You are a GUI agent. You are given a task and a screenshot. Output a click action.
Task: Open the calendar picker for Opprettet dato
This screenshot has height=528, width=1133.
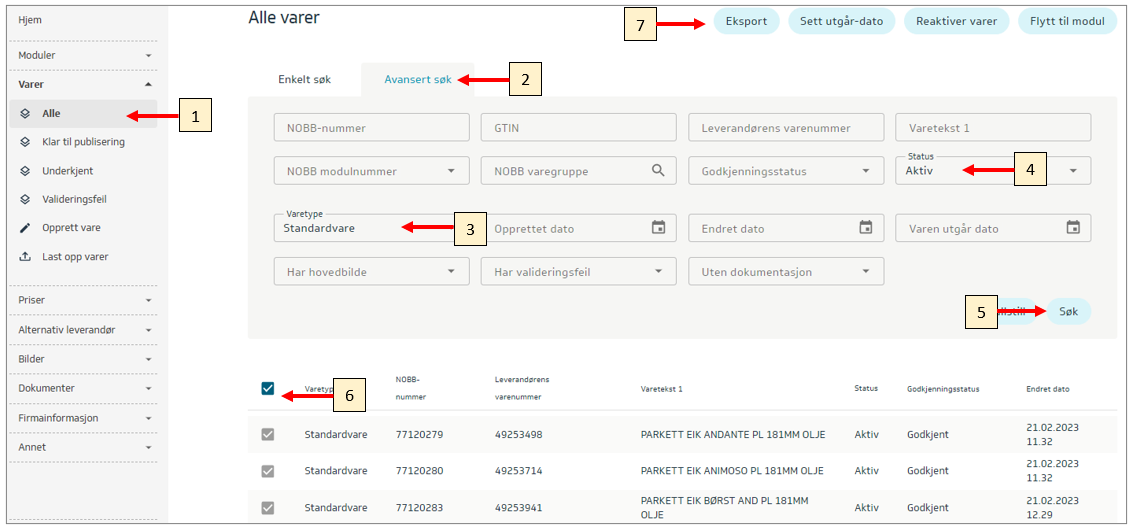pyautogui.click(x=658, y=228)
